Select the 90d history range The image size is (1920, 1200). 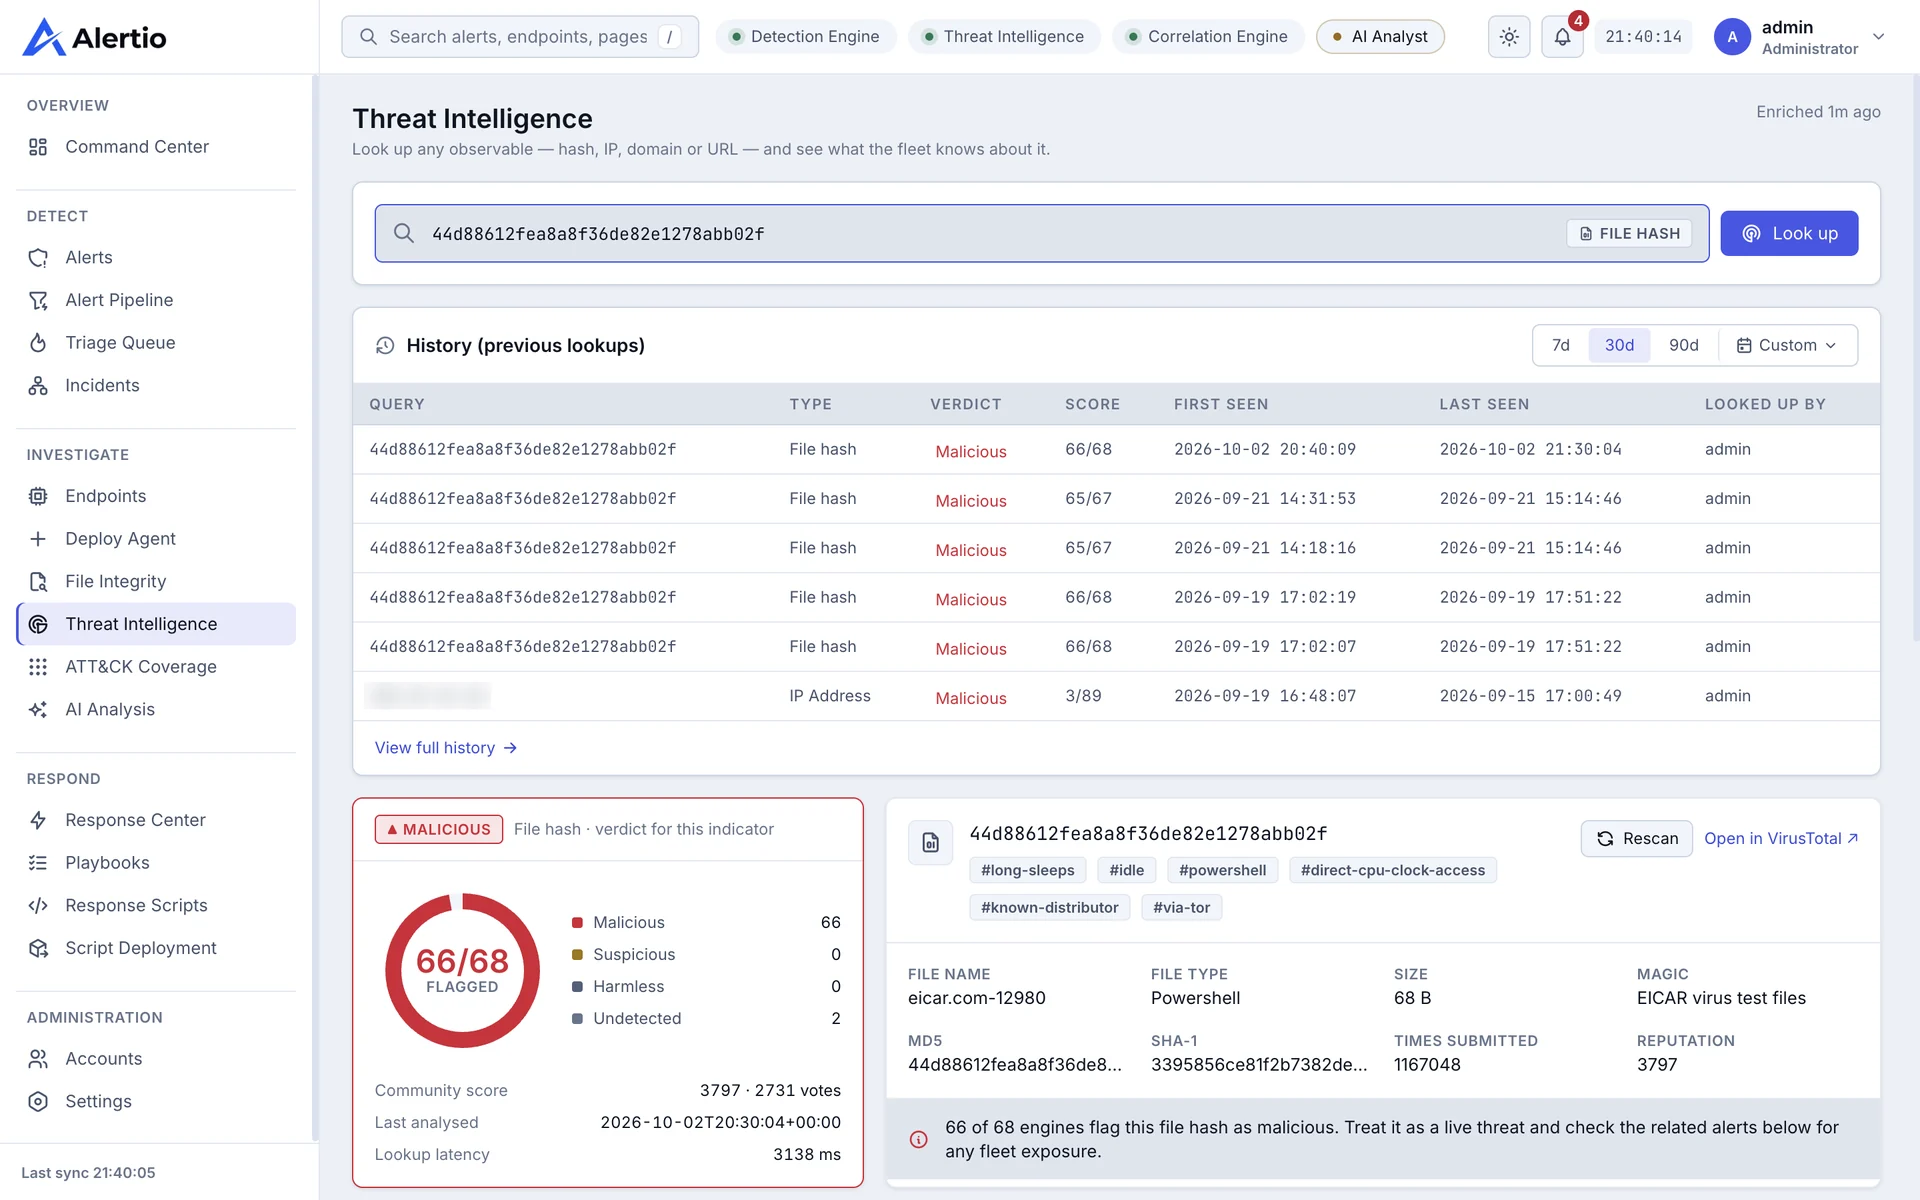point(1683,346)
